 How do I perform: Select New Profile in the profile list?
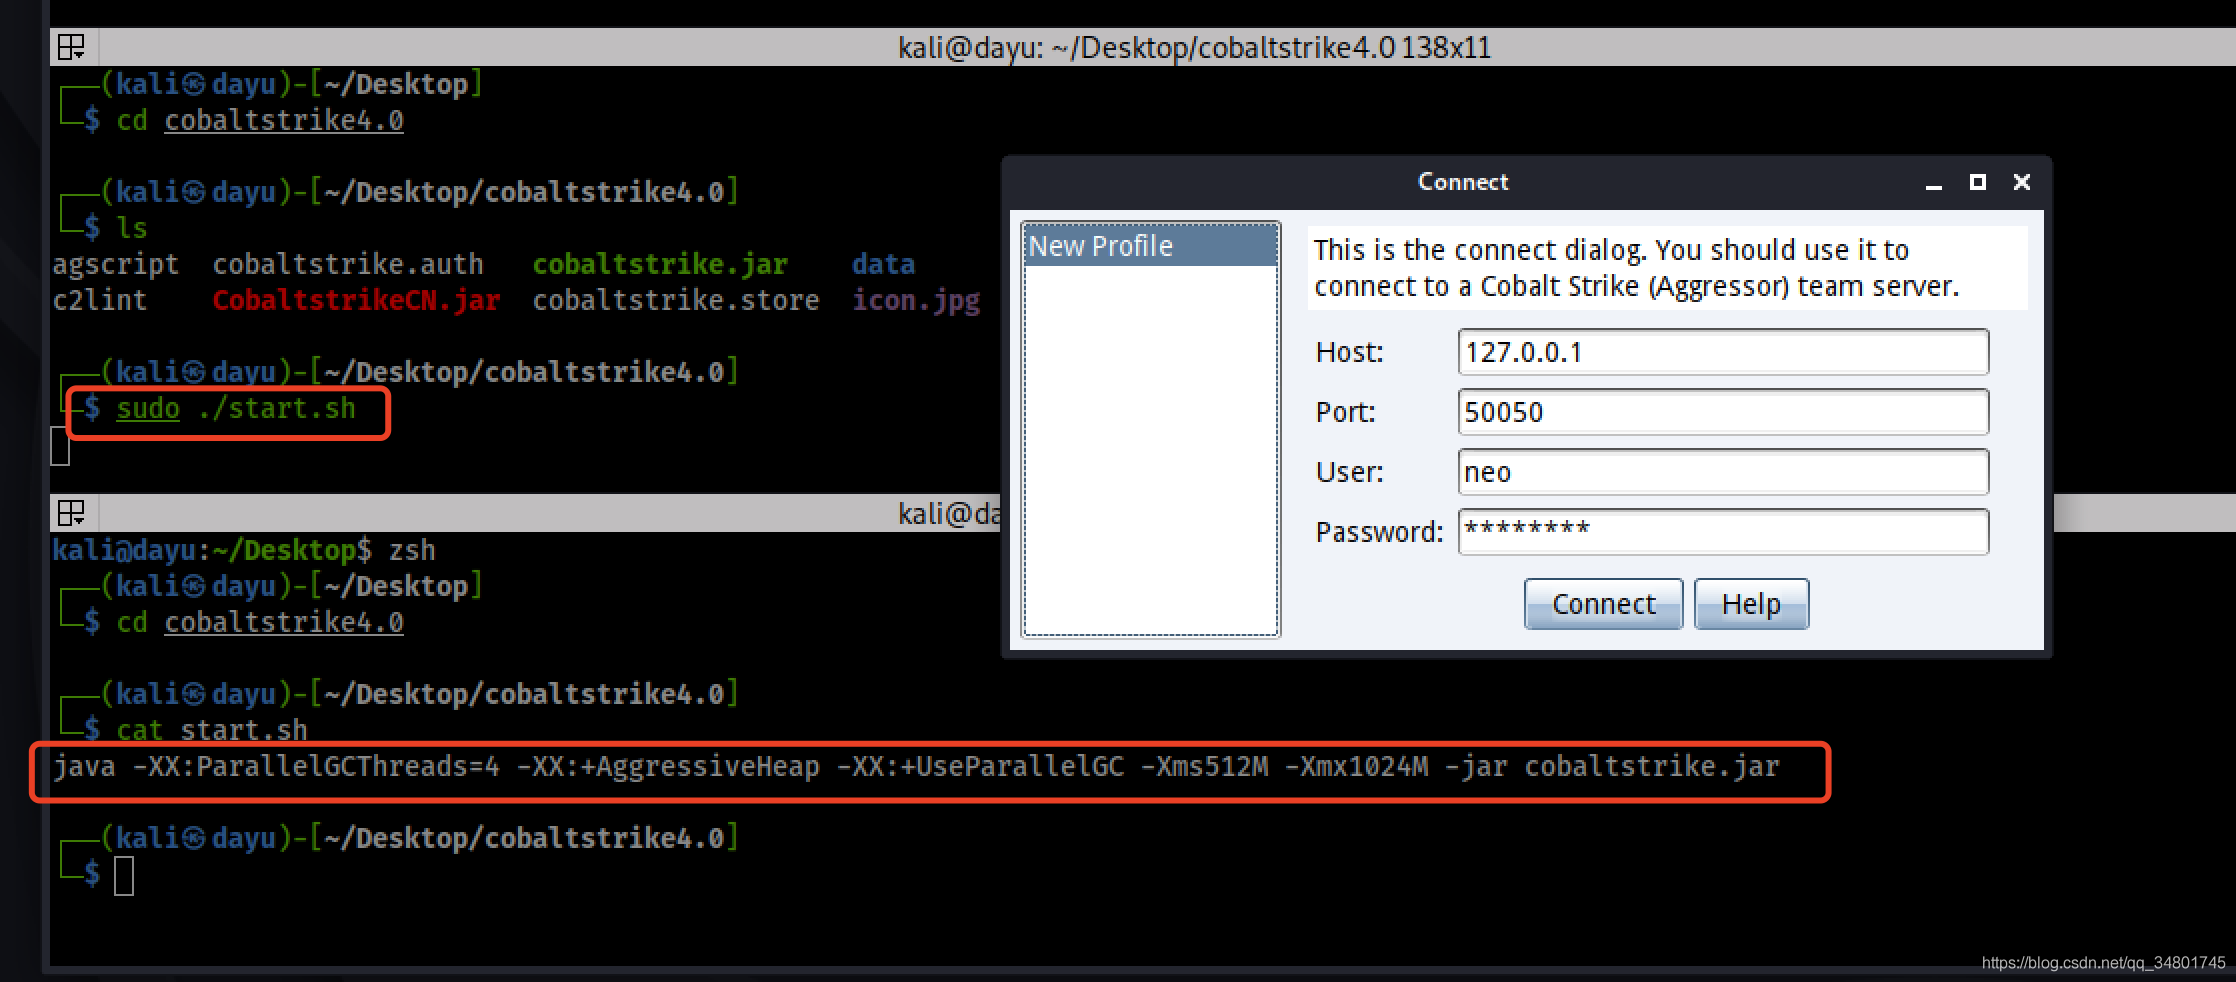tap(1150, 246)
